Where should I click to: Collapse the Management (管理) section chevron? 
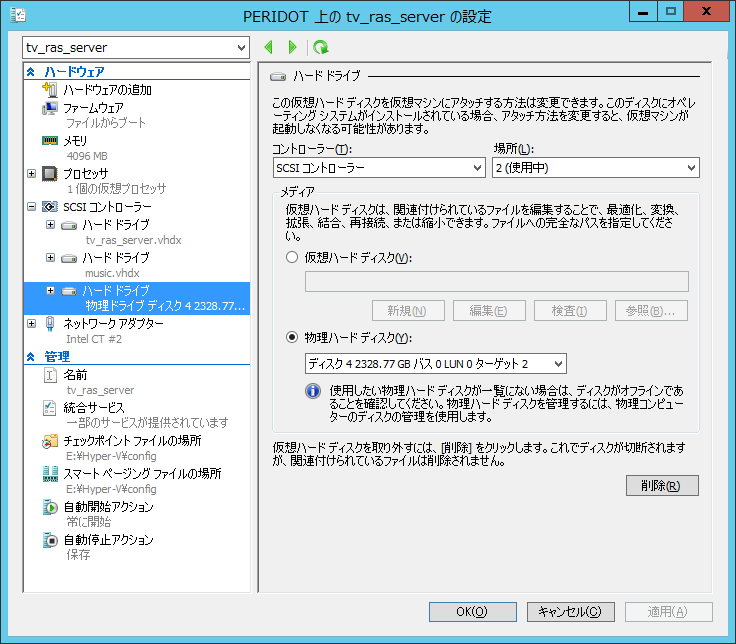tap(31, 357)
